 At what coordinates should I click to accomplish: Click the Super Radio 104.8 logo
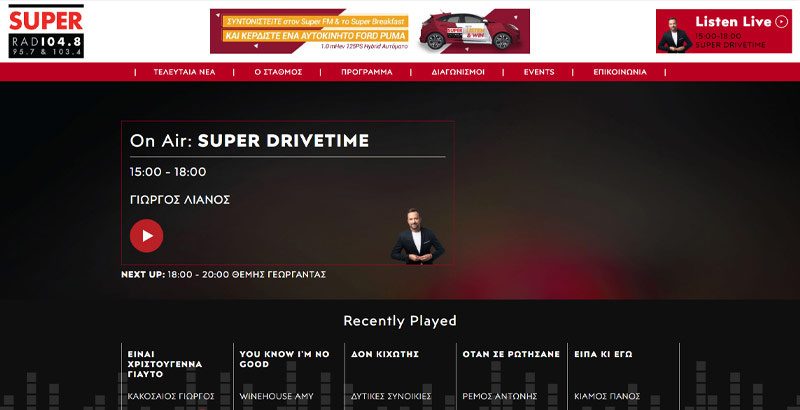46,31
